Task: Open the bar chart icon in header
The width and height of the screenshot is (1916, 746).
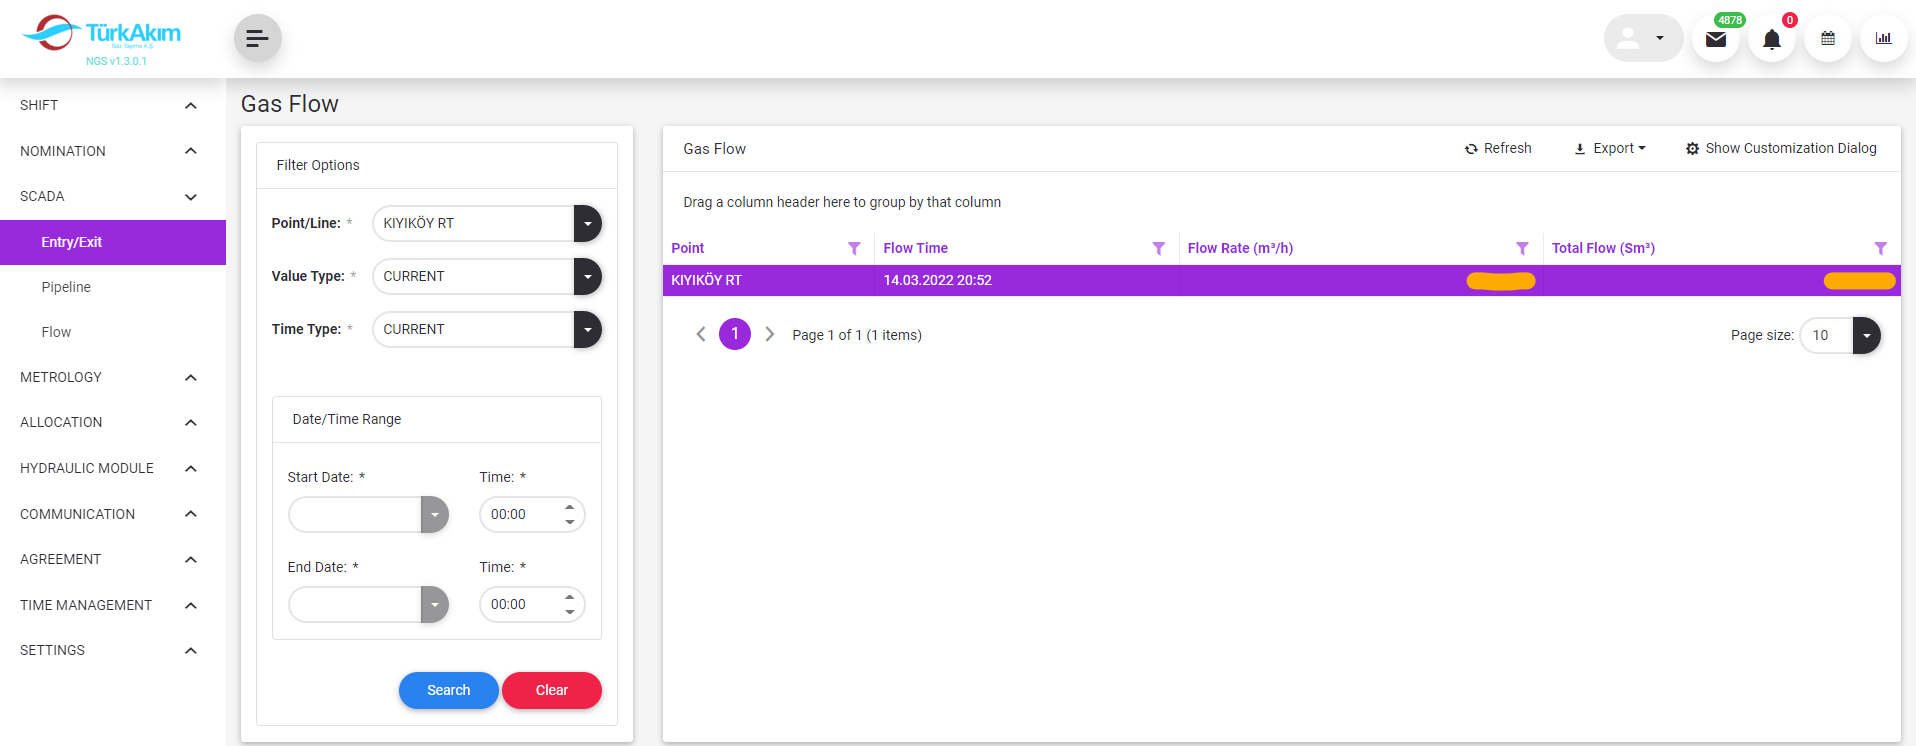Action: [1883, 39]
